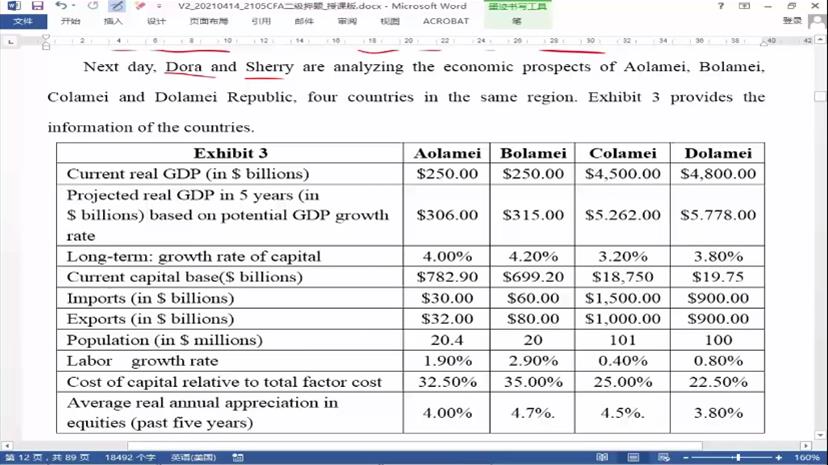828x465 pixels.
Task: Click the 'Dolamei' column header
Action: [x=718, y=153]
